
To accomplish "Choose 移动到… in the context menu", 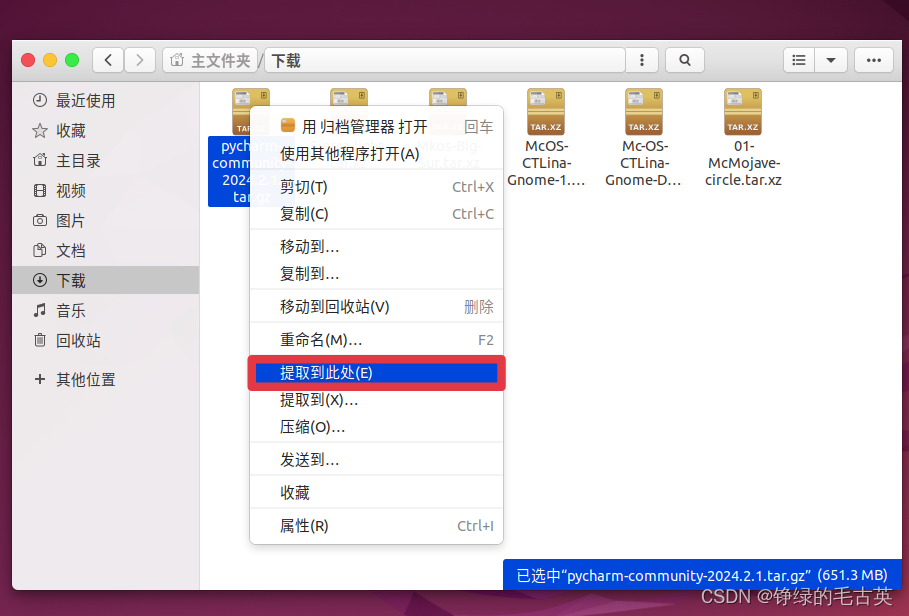I will click(x=376, y=247).
